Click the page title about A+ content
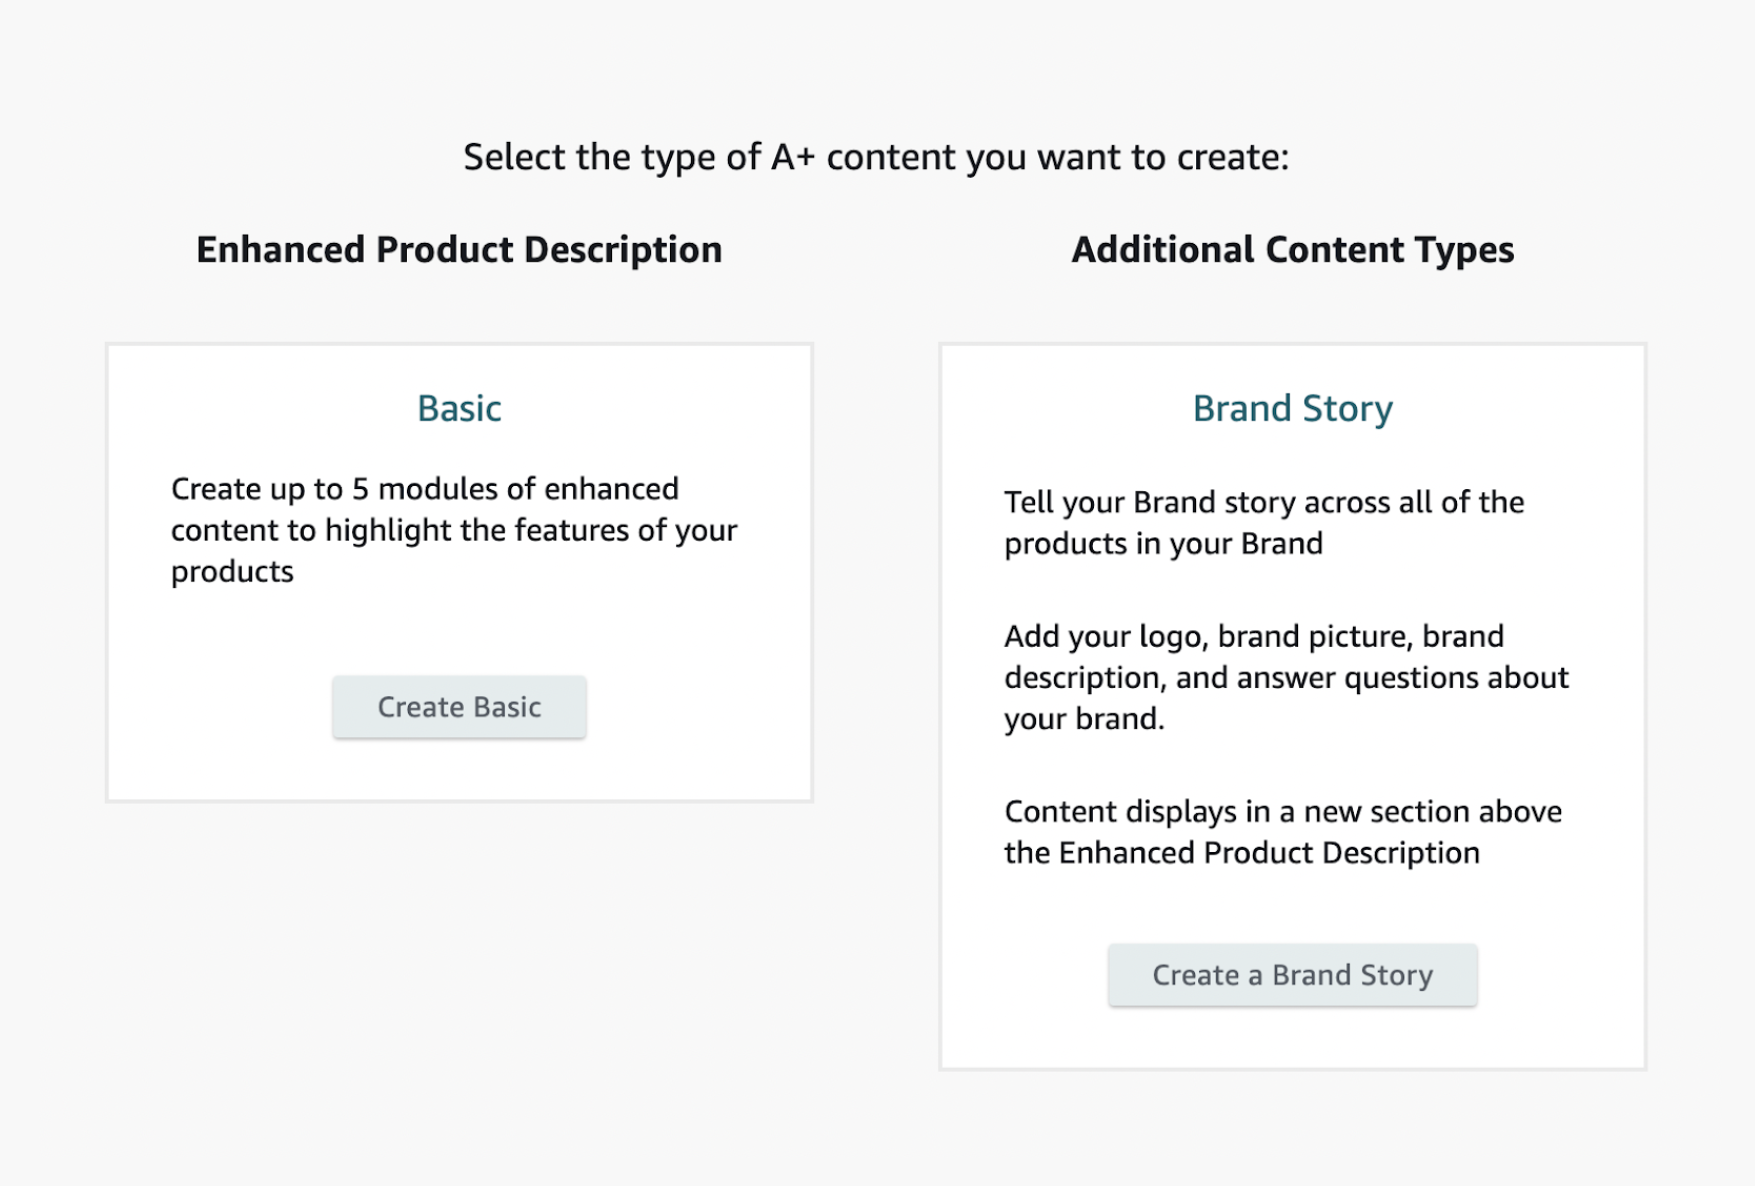This screenshot has width=1755, height=1186. click(877, 156)
